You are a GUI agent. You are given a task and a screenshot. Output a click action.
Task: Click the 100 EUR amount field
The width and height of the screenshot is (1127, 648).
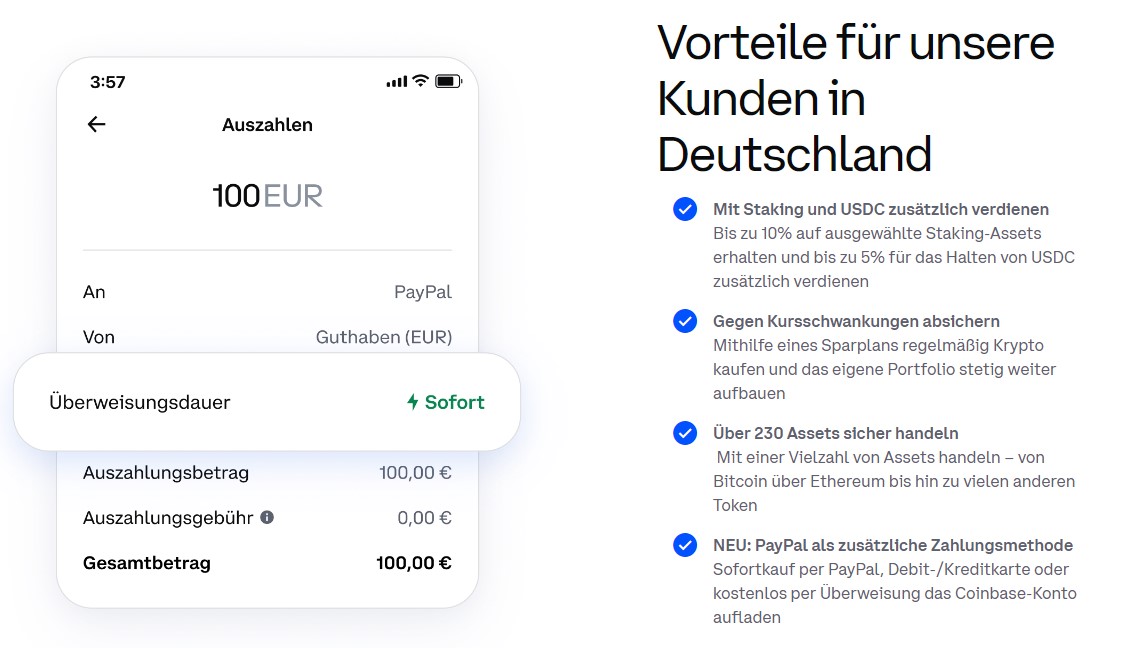(x=267, y=195)
